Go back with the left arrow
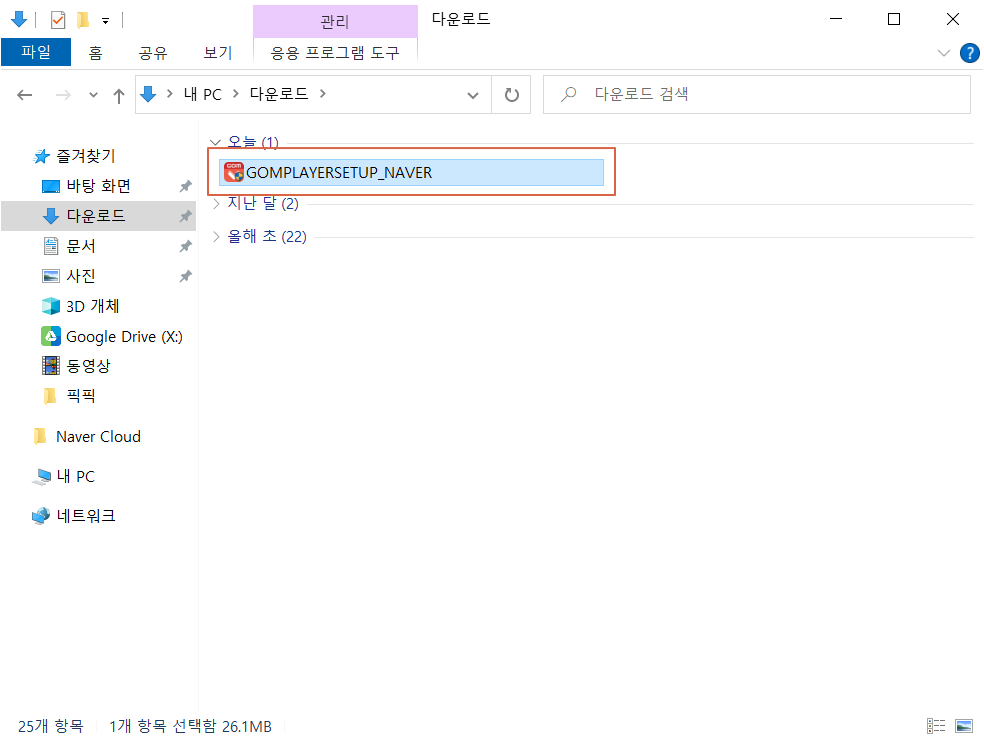Screen dimensions: 984x742 point(24,95)
